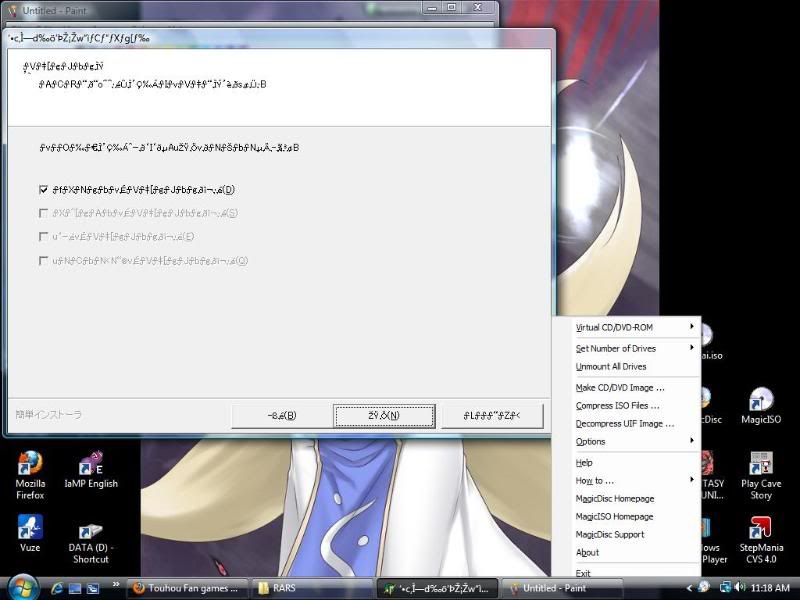The height and width of the screenshot is (600, 800).
Task: Select Make CD/DVD Image menu item
Action: [x=628, y=388]
